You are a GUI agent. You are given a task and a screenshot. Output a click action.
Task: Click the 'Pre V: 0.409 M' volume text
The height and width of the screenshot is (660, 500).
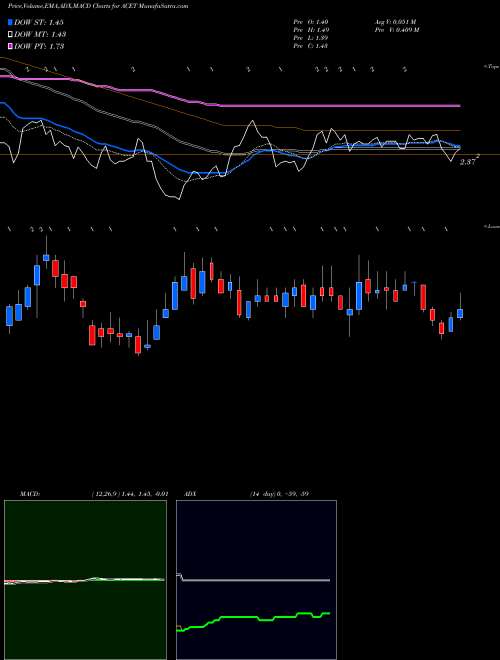[396, 30]
